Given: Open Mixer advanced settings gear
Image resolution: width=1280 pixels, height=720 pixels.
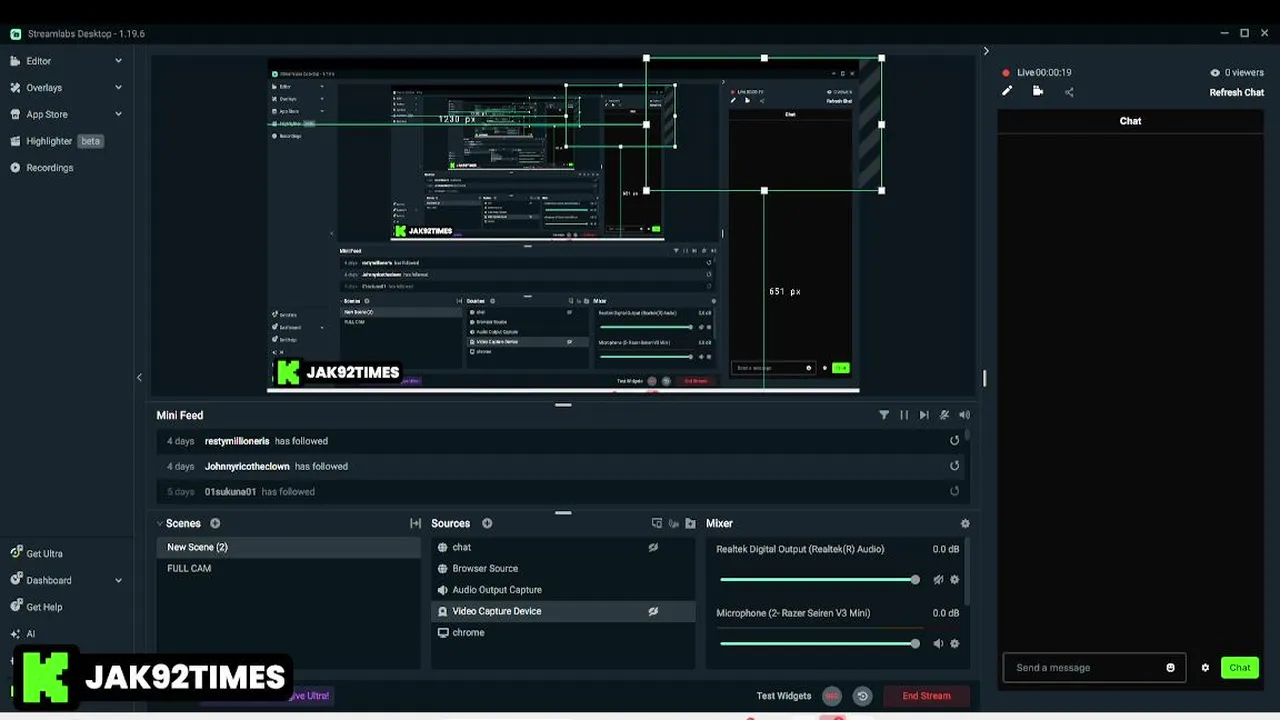Looking at the screenshot, I should [965, 523].
